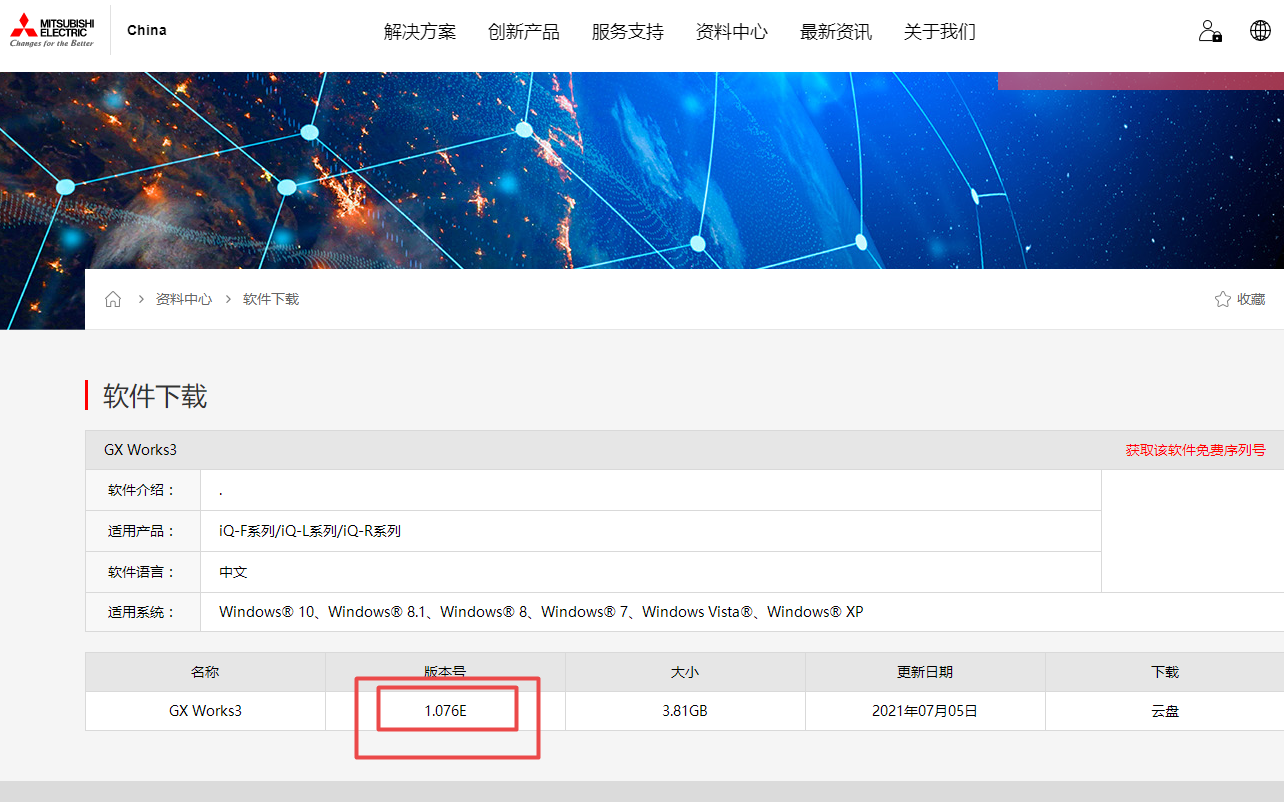Click the 更新日期 column header

click(x=925, y=672)
